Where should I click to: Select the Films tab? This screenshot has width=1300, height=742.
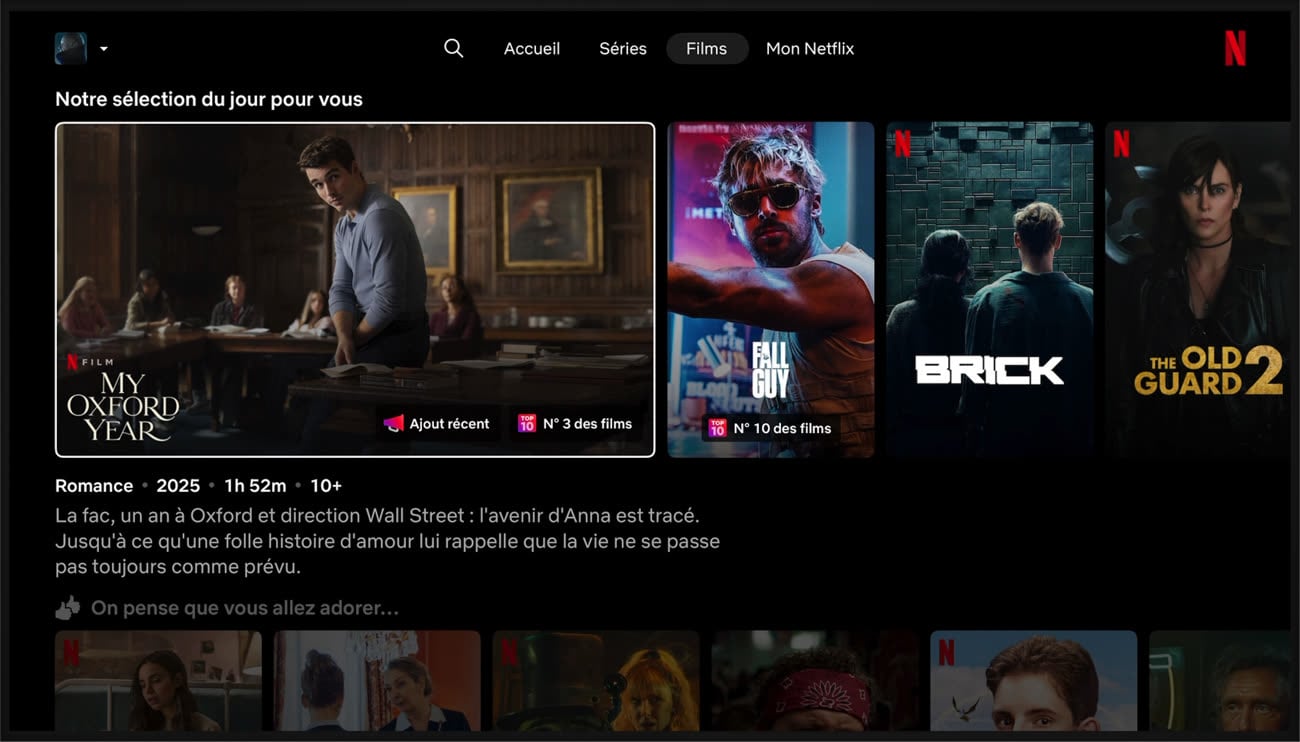pos(707,48)
